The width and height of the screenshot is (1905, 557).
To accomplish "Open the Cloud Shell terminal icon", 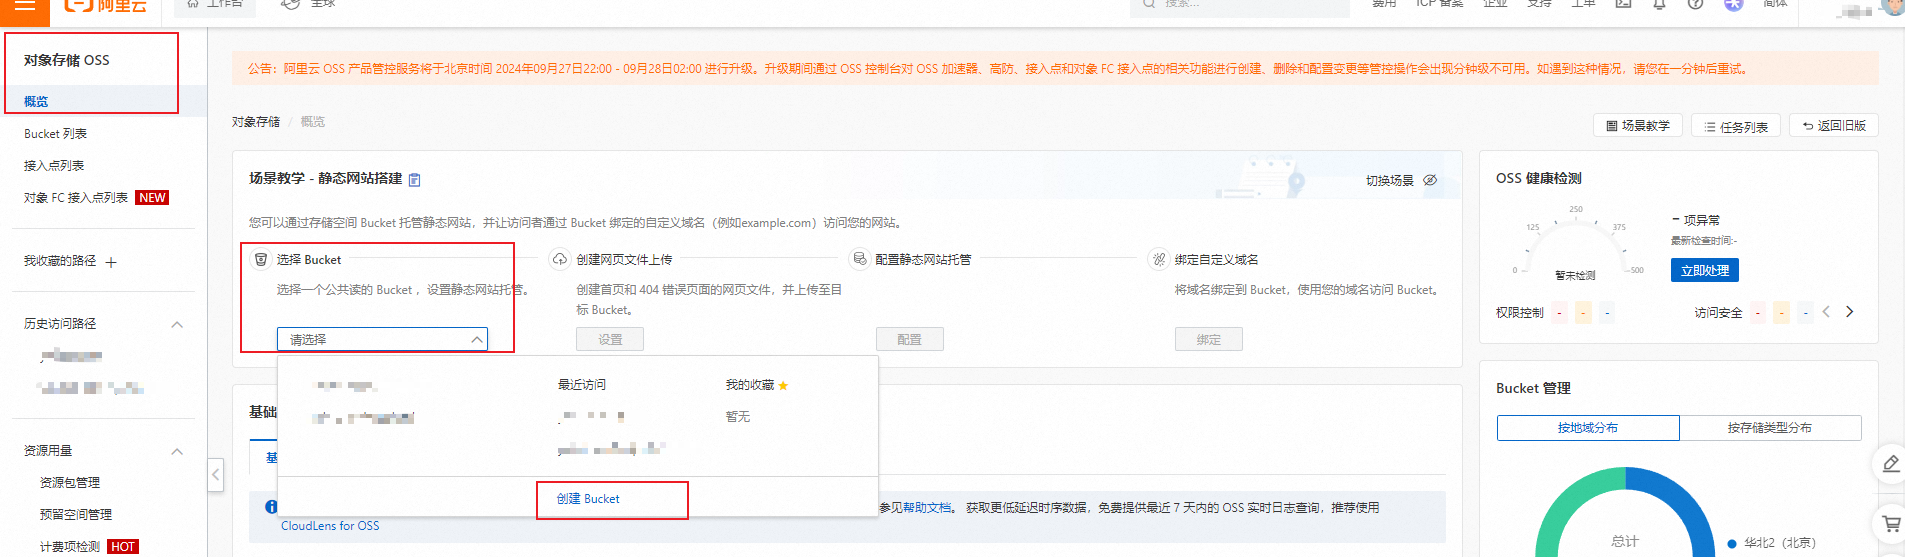I will (x=1623, y=4).
